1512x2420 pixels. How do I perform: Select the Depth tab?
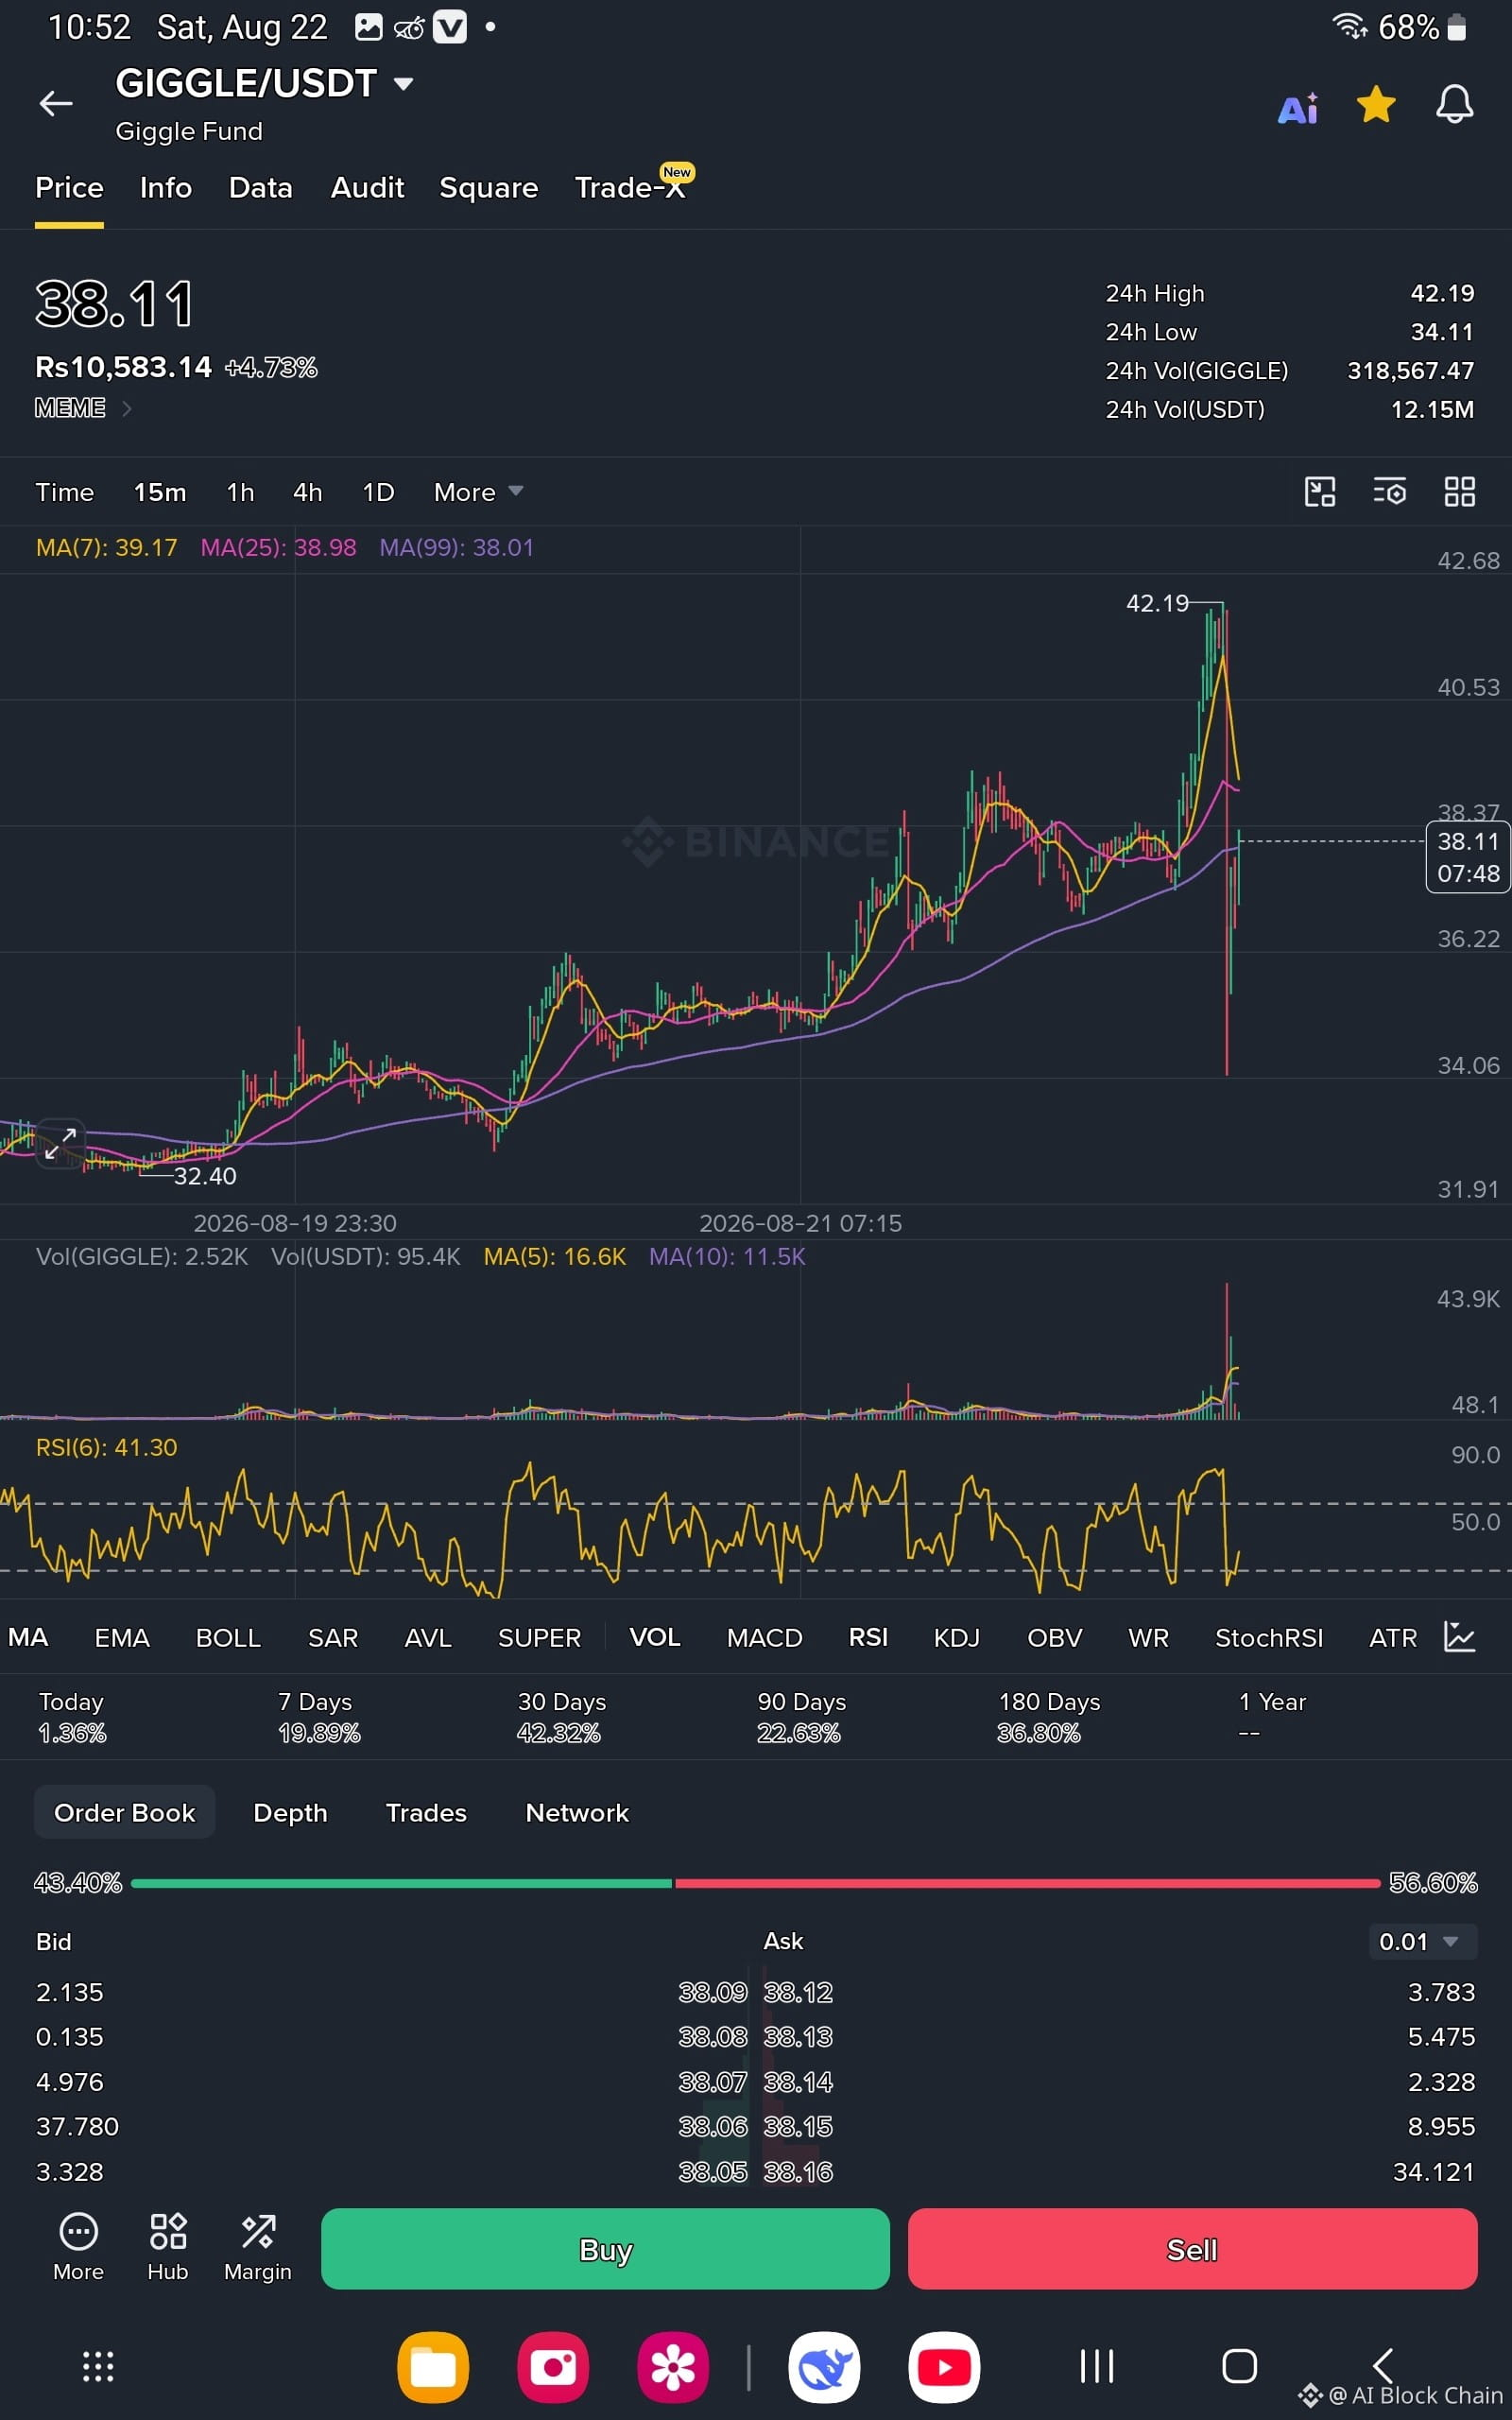290,1812
